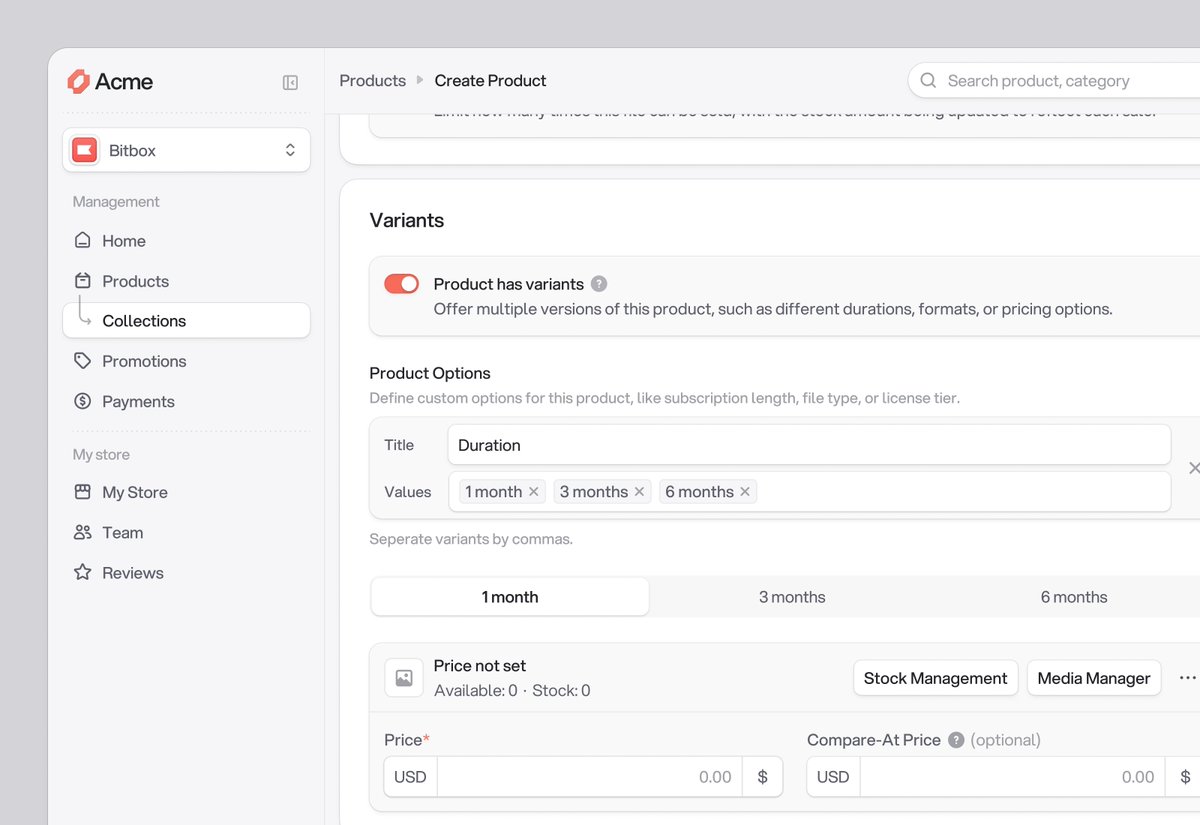The image size is (1200, 825).
Task: Open variant more options ellipsis
Action: 1188,678
